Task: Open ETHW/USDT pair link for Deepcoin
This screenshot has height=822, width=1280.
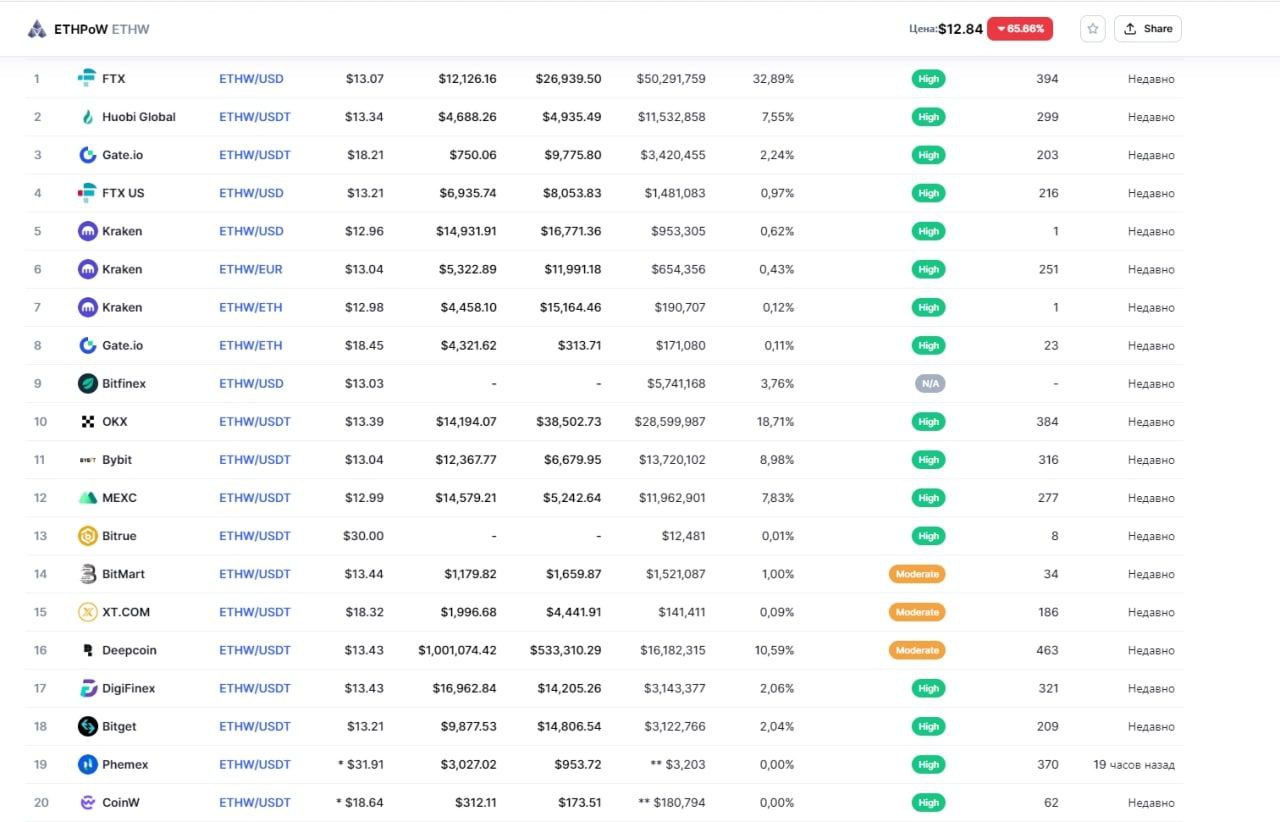Action: coord(255,650)
